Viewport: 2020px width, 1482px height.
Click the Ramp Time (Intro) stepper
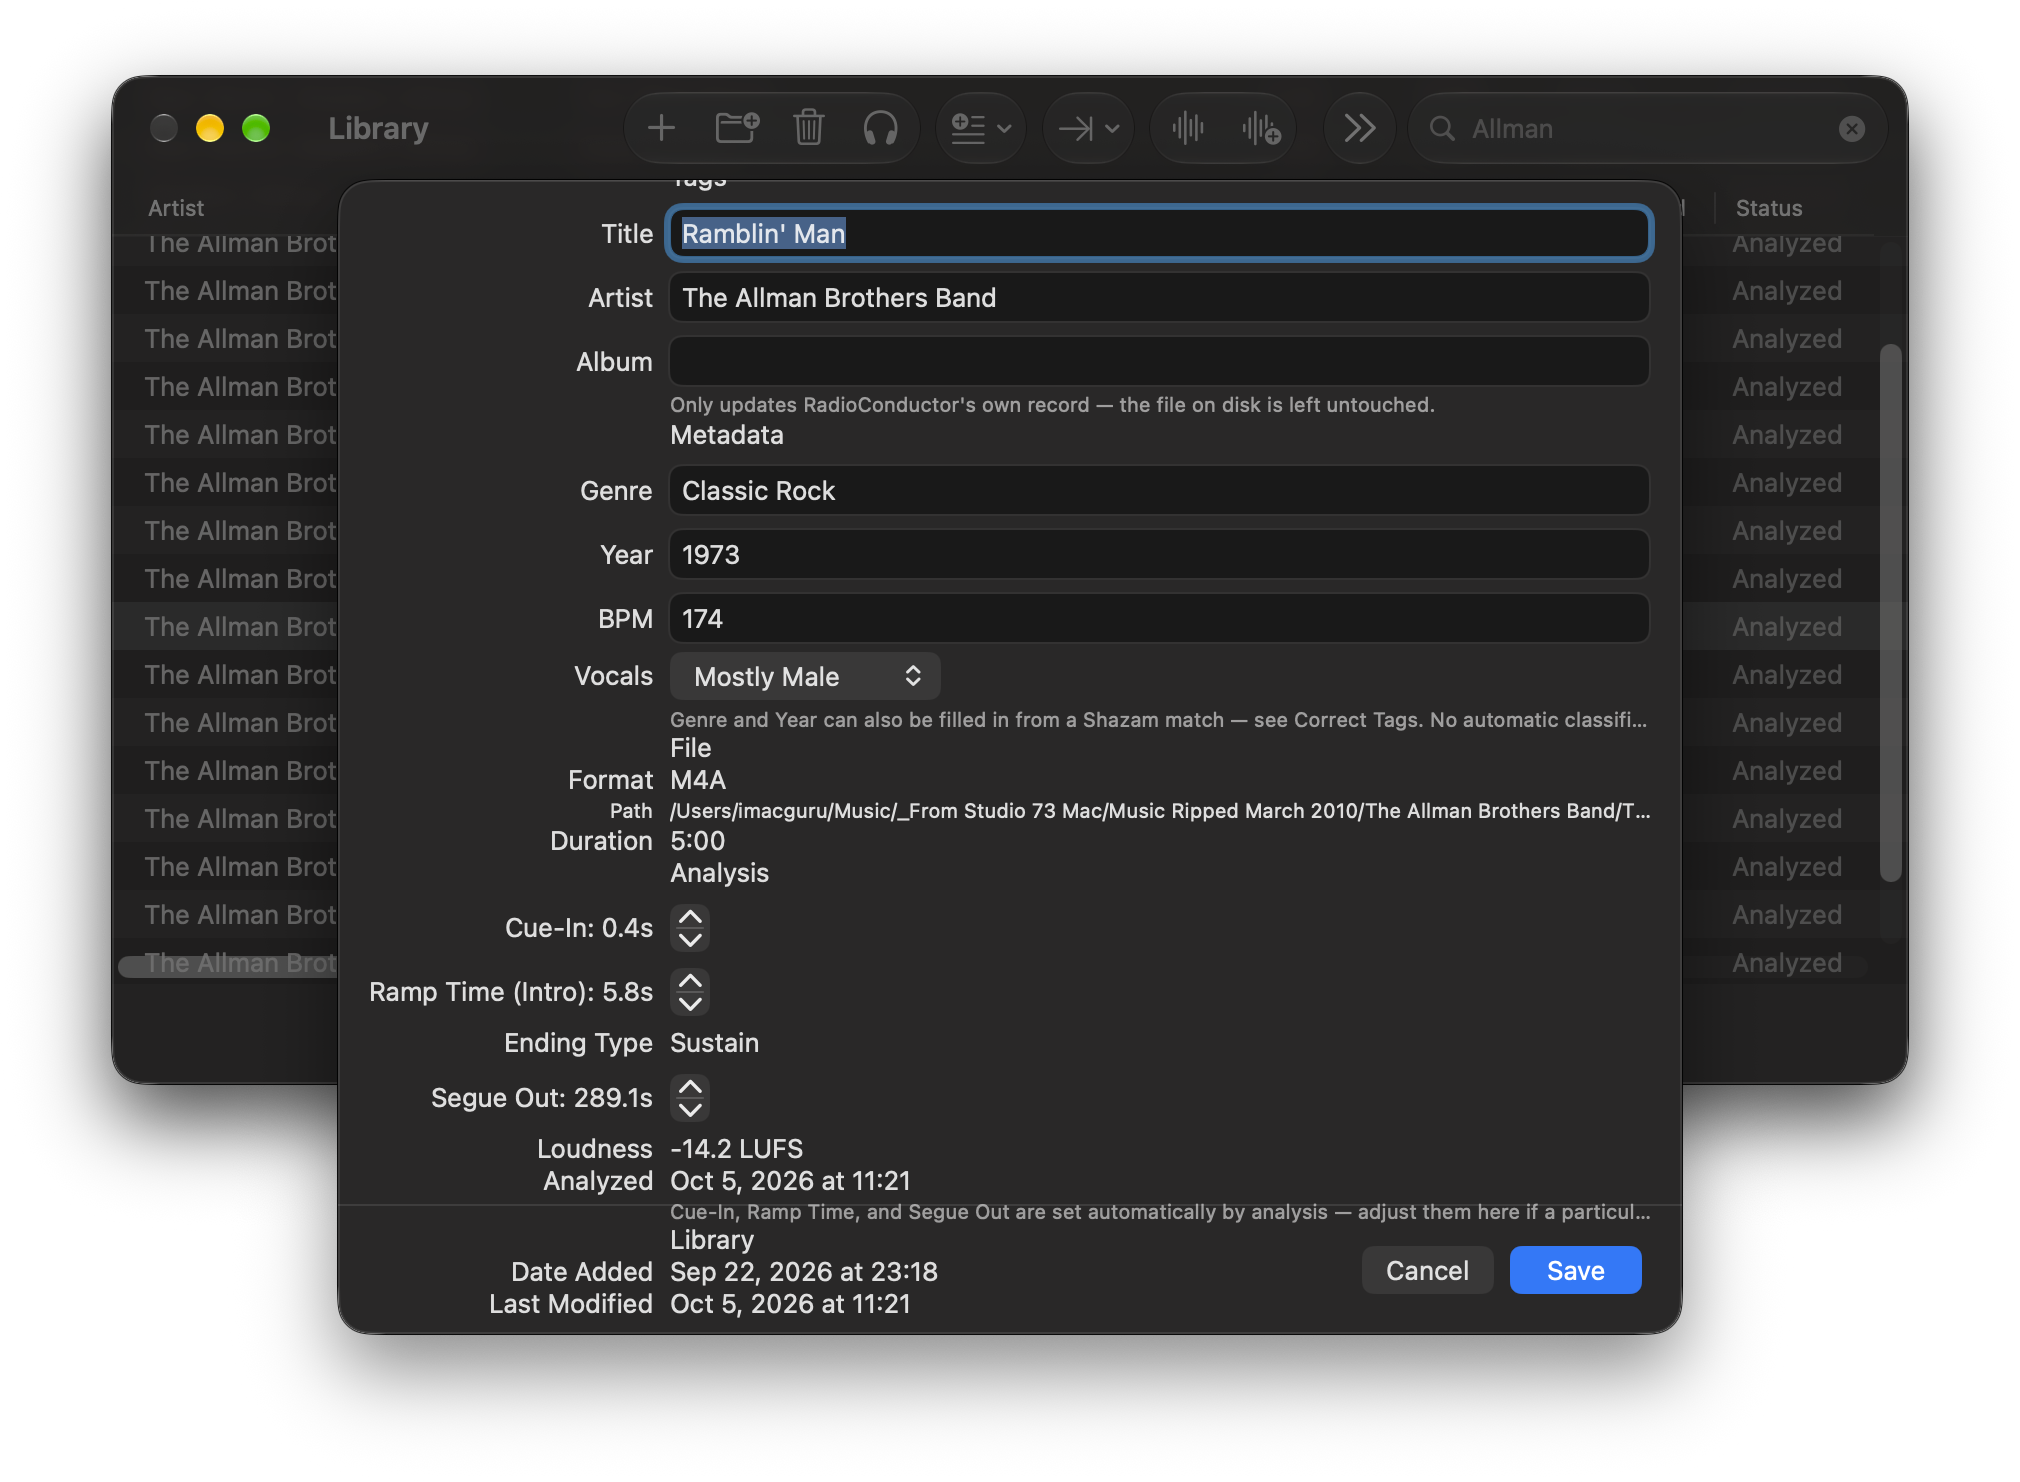[x=690, y=992]
